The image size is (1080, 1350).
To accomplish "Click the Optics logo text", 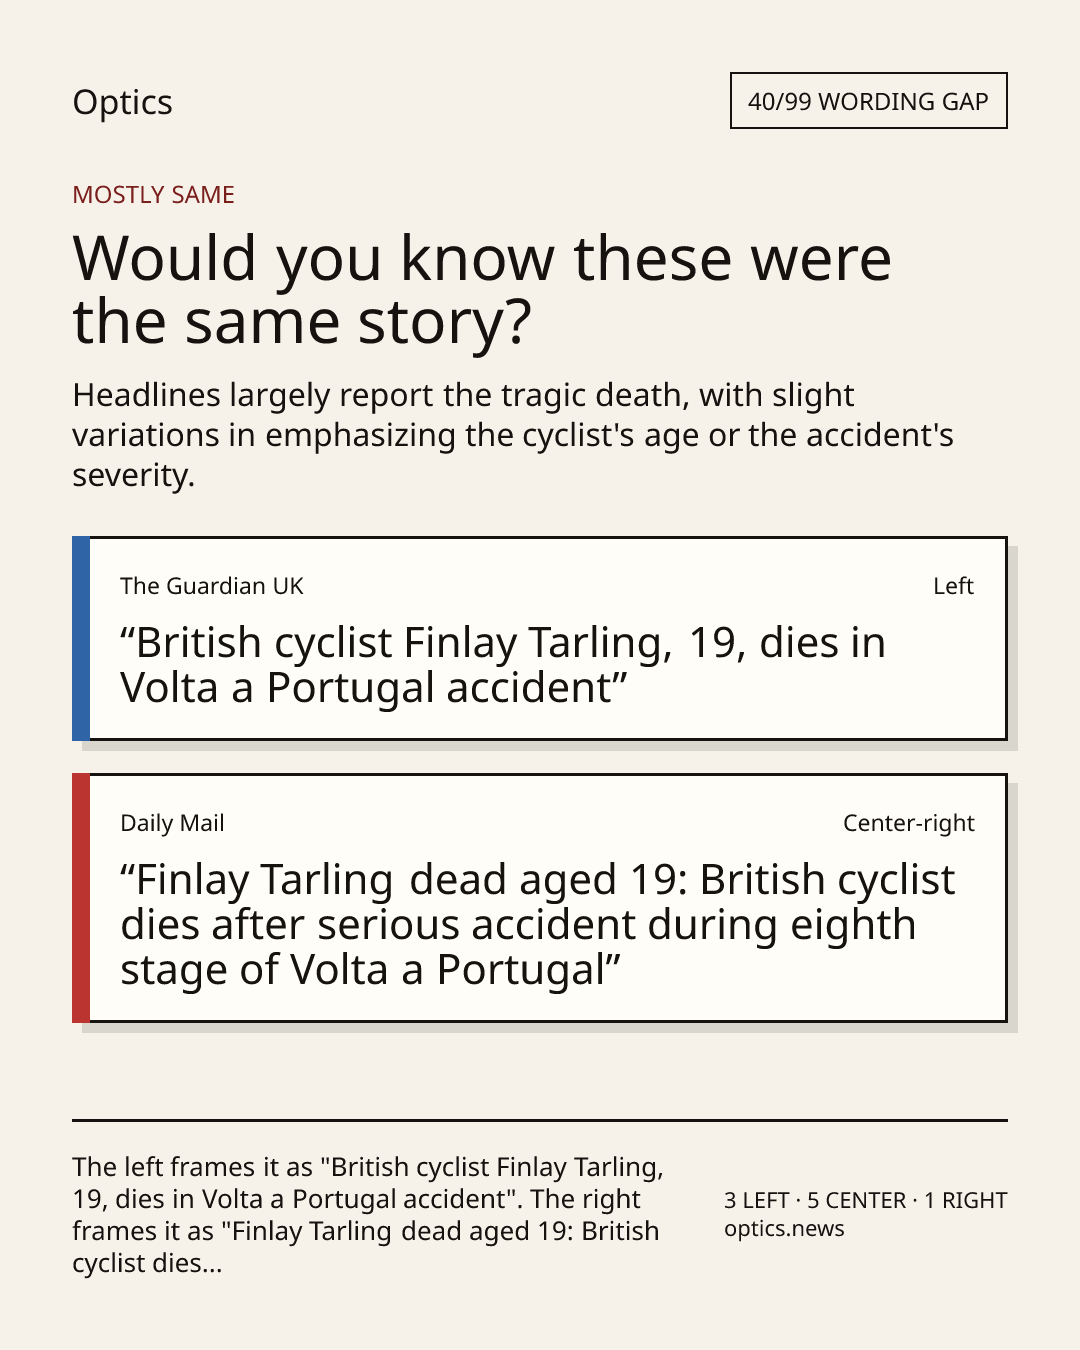I will 122,103.
